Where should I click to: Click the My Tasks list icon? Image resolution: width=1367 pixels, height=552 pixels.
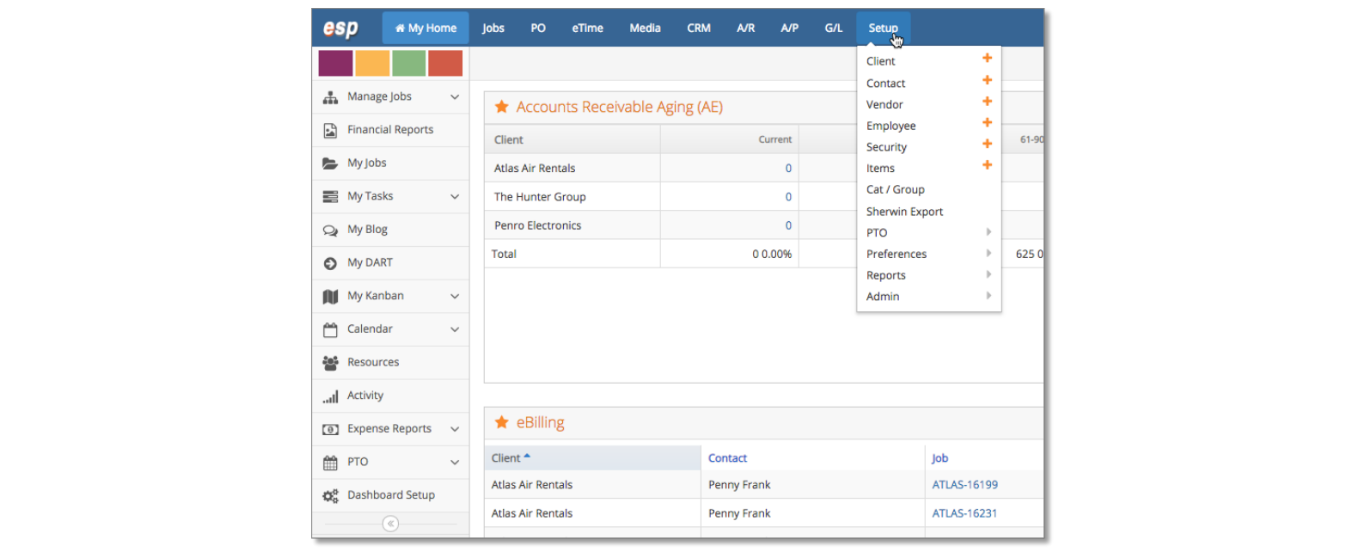(330, 197)
